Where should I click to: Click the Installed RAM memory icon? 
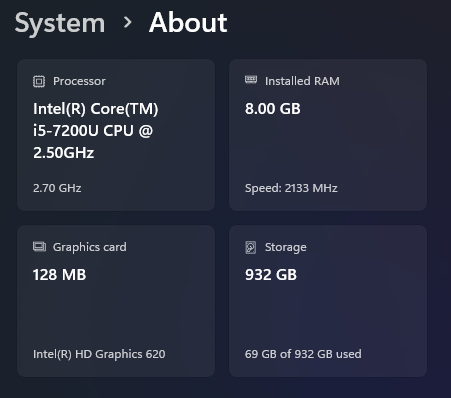pyautogui.click(x=251, y=79)
